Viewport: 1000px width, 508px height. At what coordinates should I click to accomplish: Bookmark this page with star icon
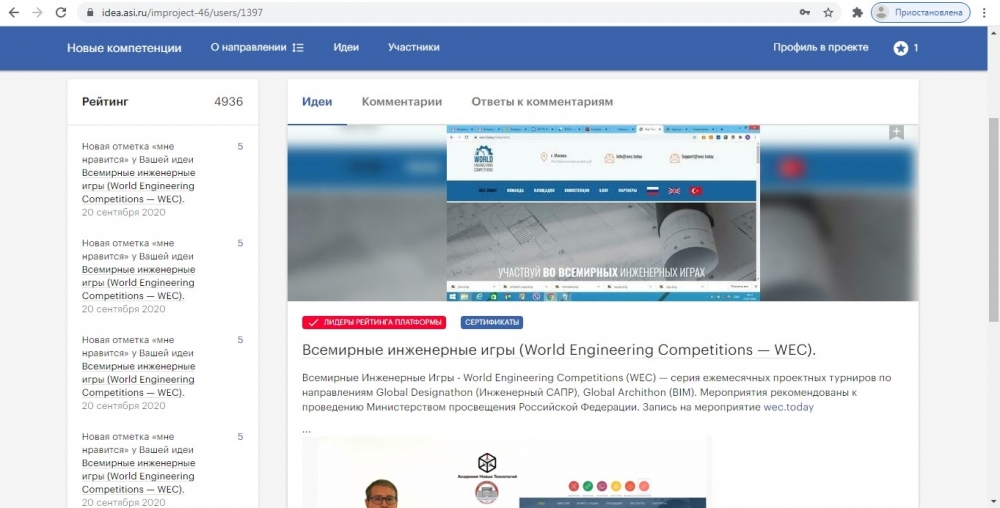828,12
